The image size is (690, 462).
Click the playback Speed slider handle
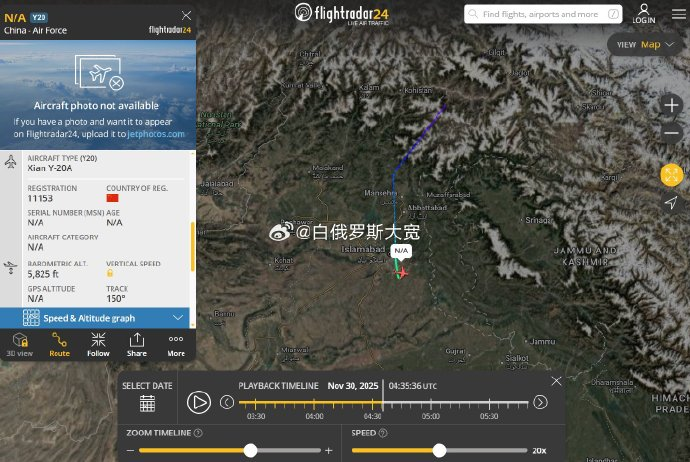click(x=439, y=450)
